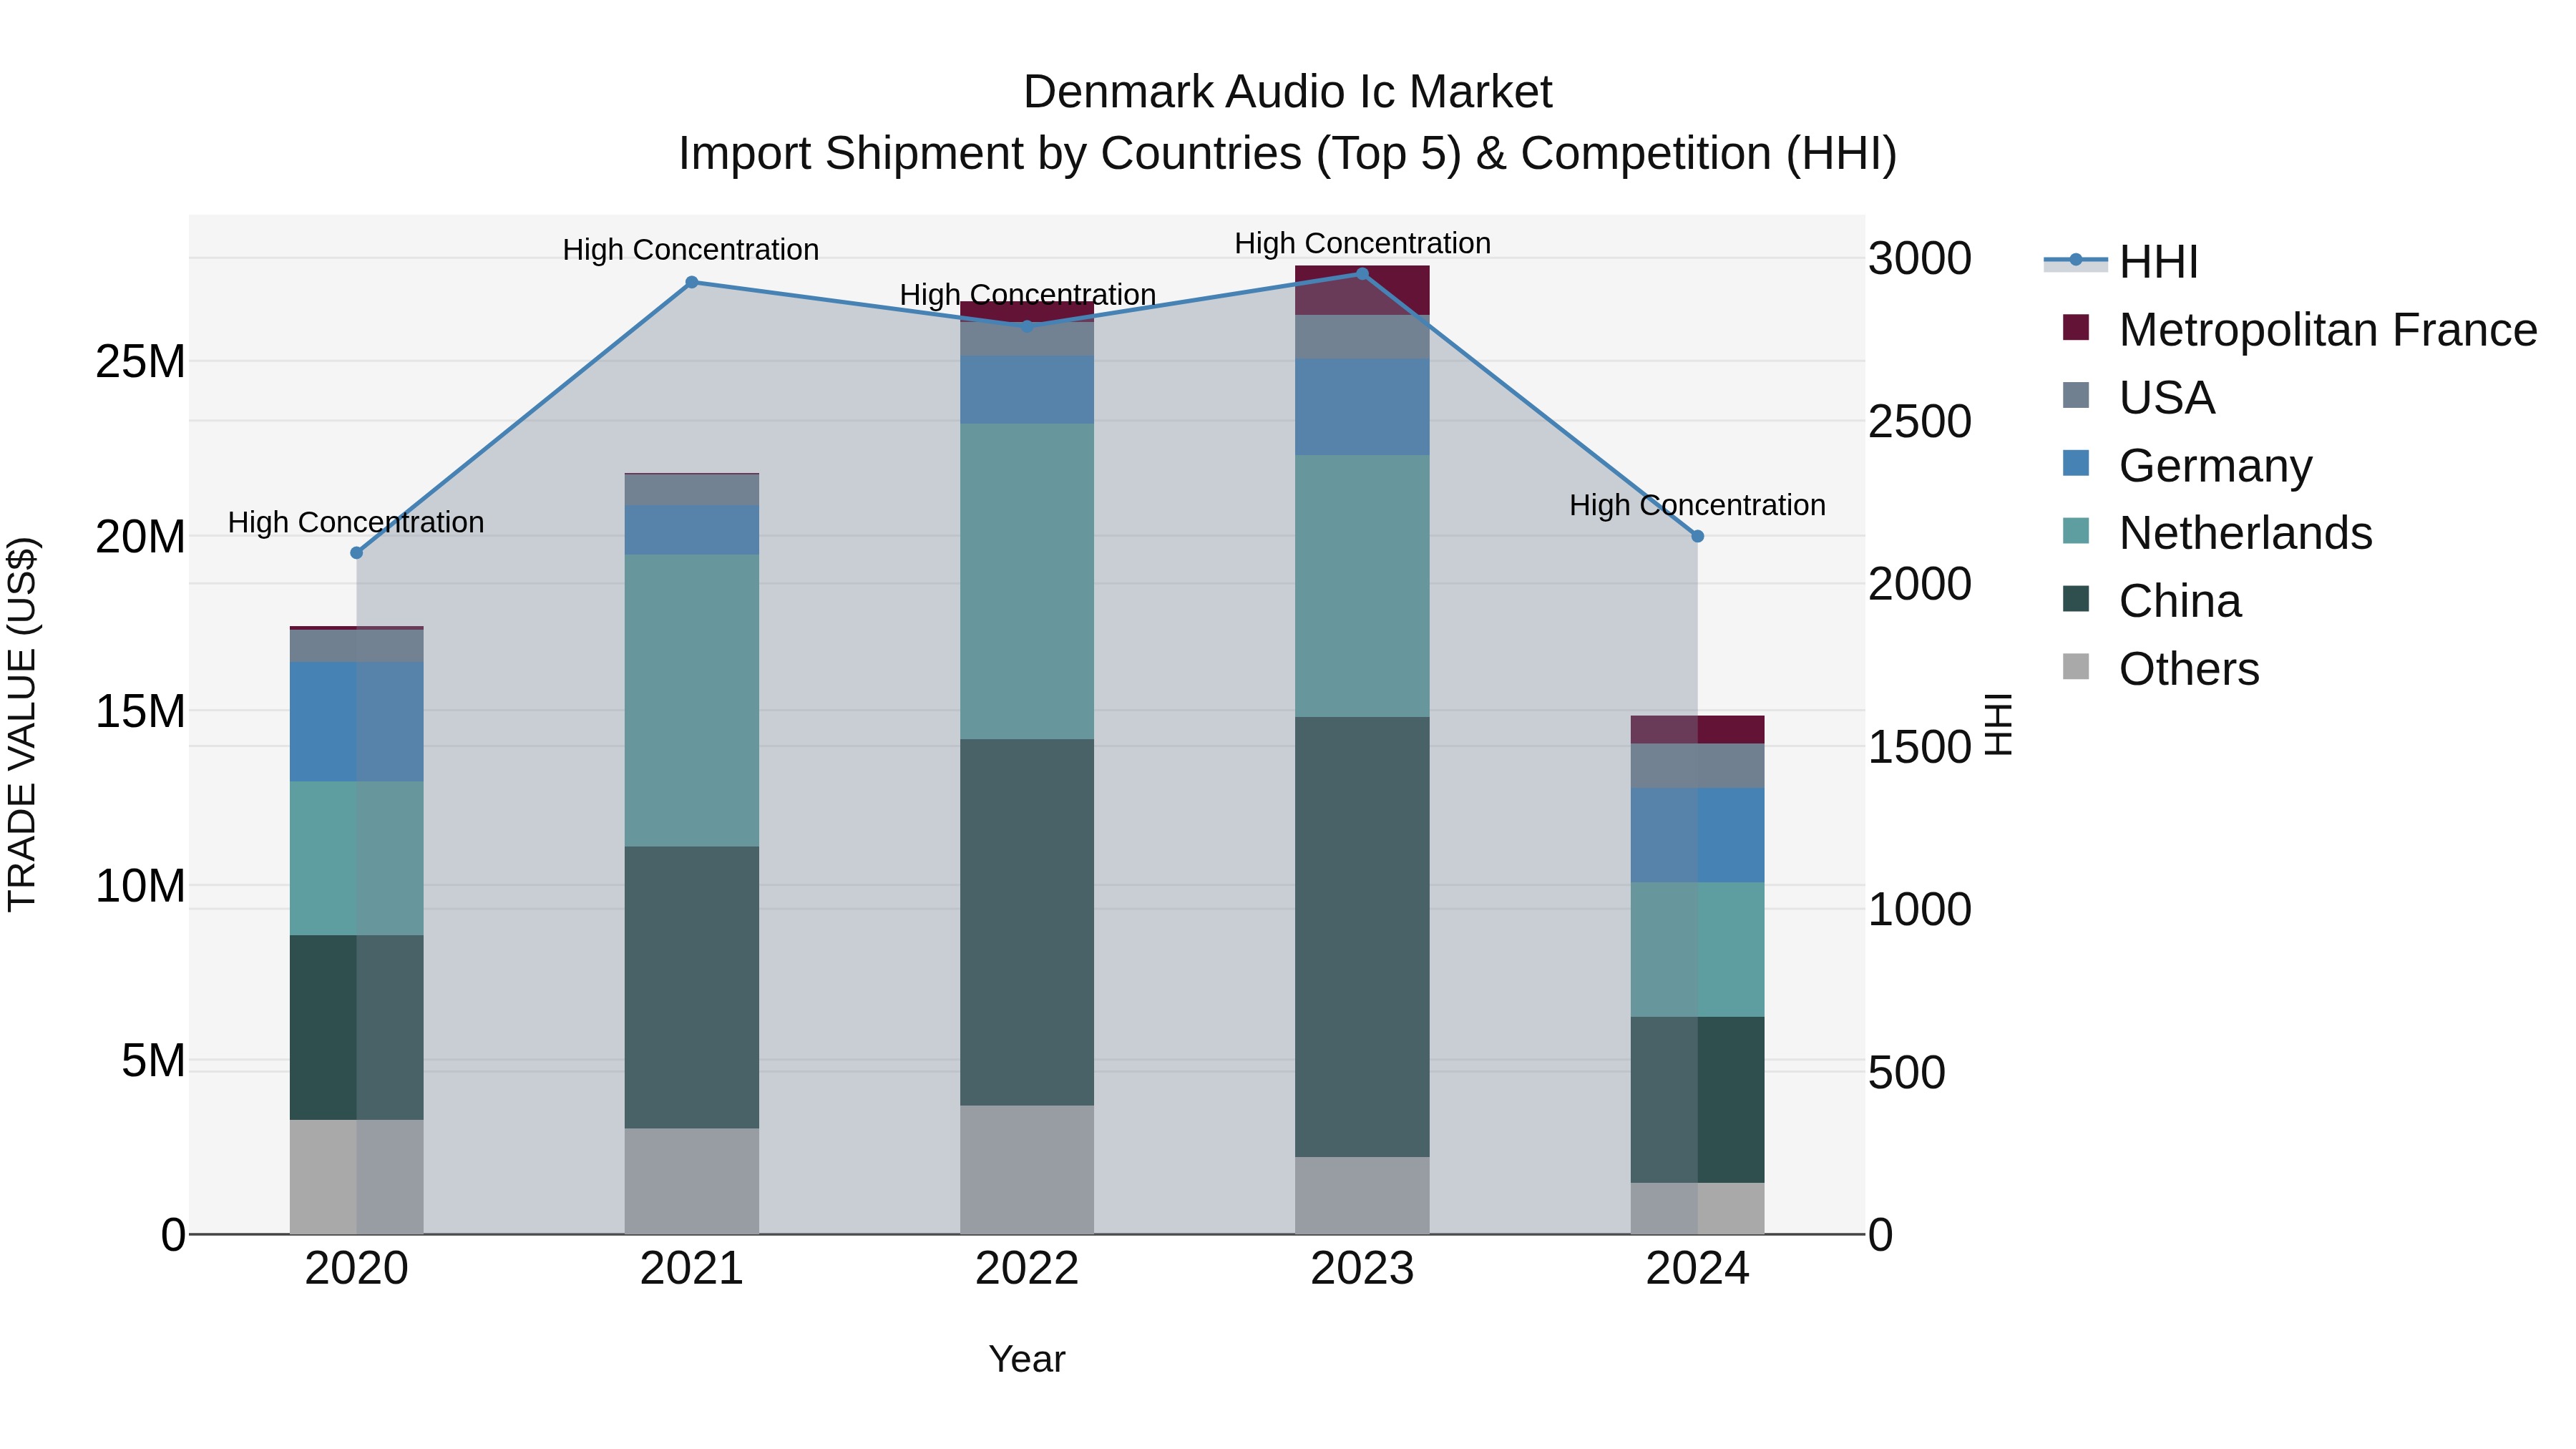Click the Import Shipment by Countries subtitle
Screen dimensions: 2576x1449
click(x=1288, y=154)
